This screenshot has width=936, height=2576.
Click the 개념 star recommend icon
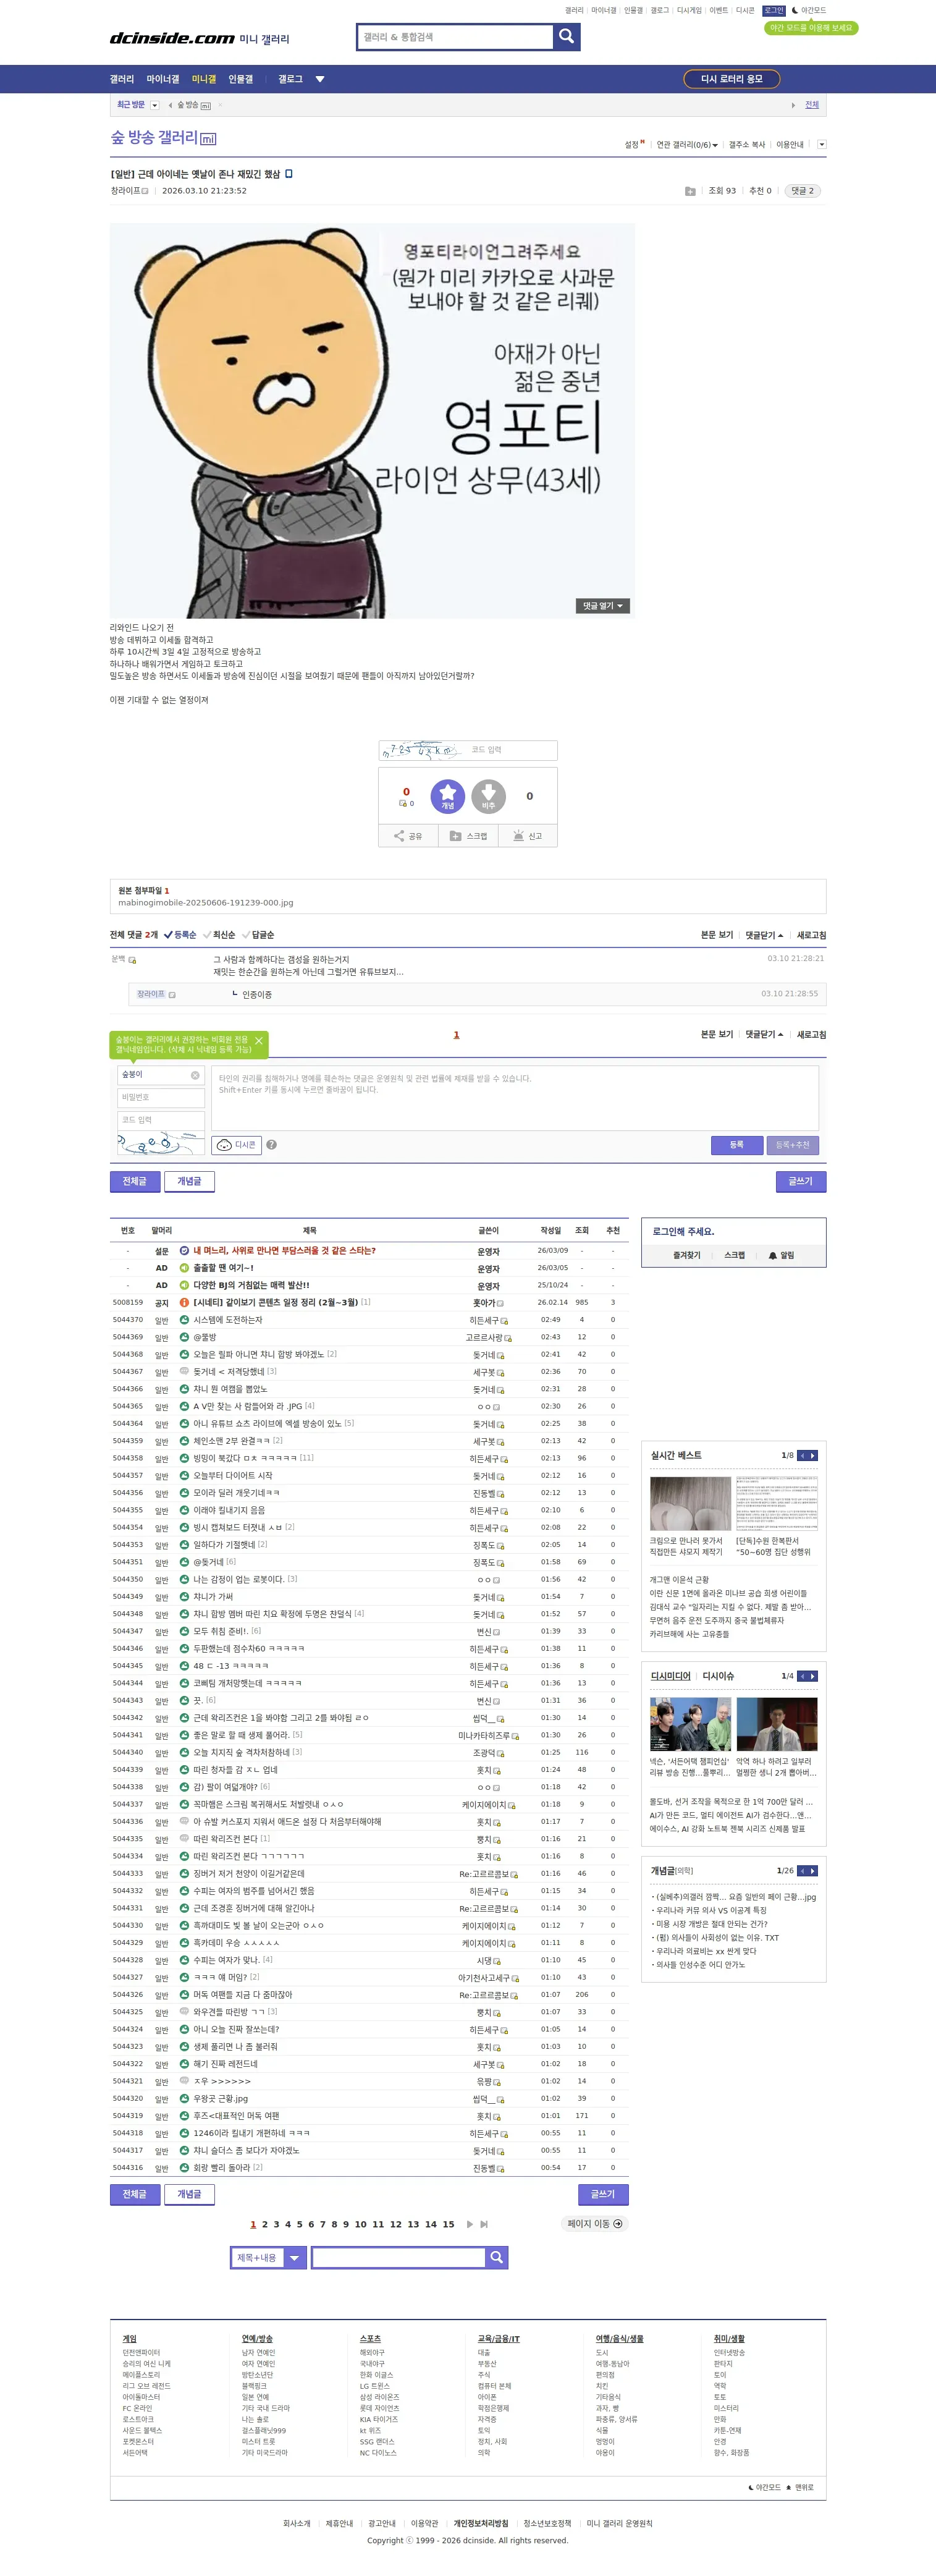click(x=447, y=796)
